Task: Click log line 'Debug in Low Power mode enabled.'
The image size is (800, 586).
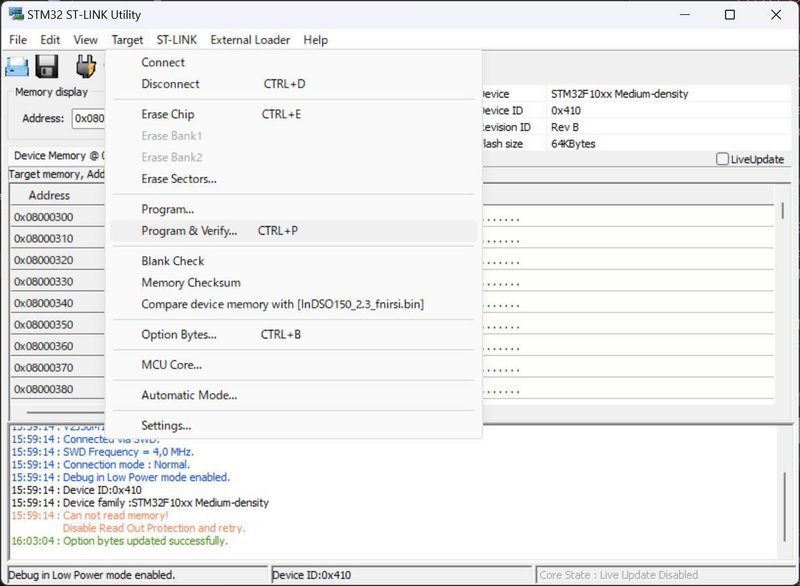Action: point(120,477)
